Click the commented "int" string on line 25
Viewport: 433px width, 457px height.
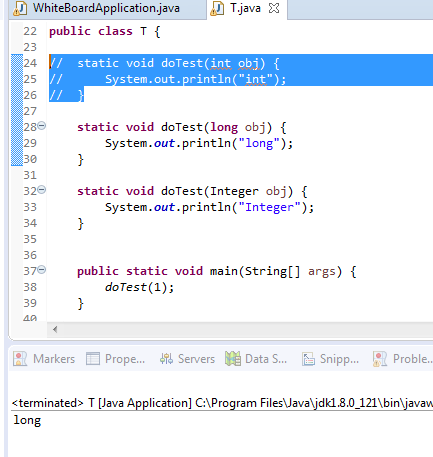point(256,79)
